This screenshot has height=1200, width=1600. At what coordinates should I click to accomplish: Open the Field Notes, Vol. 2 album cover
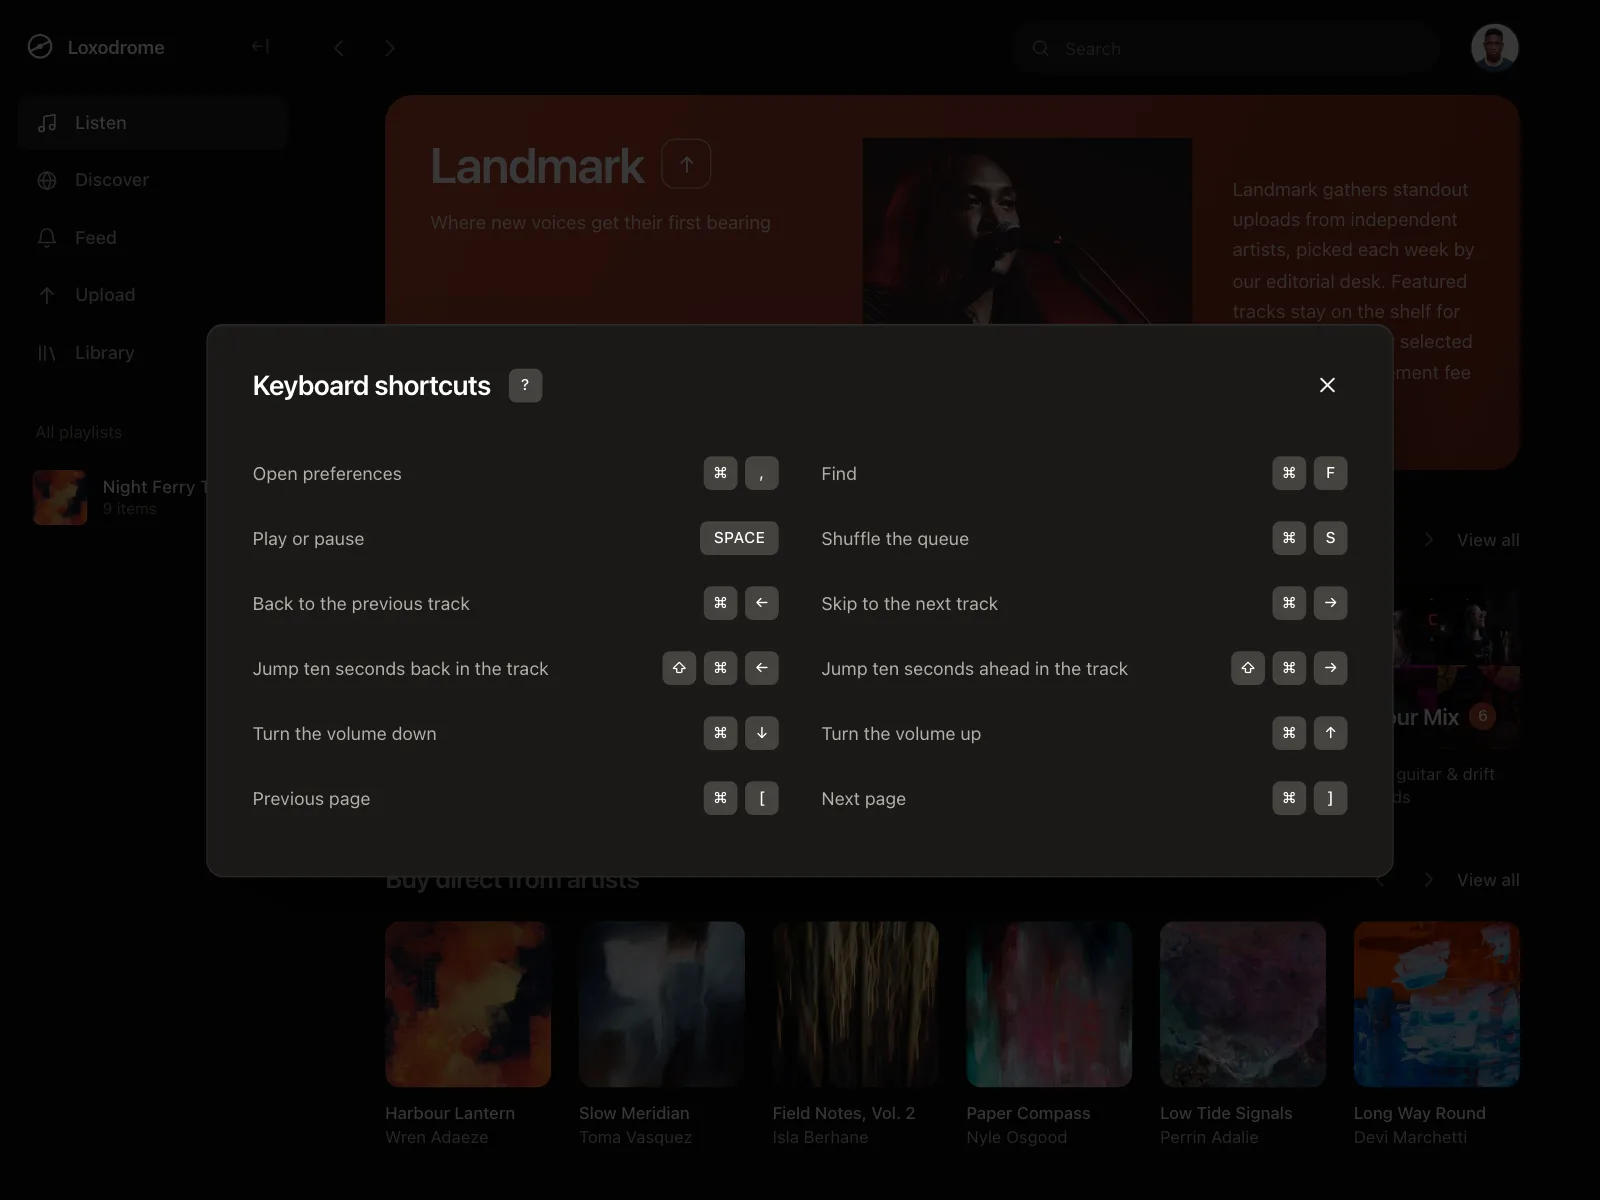[x=856, y=1004]
